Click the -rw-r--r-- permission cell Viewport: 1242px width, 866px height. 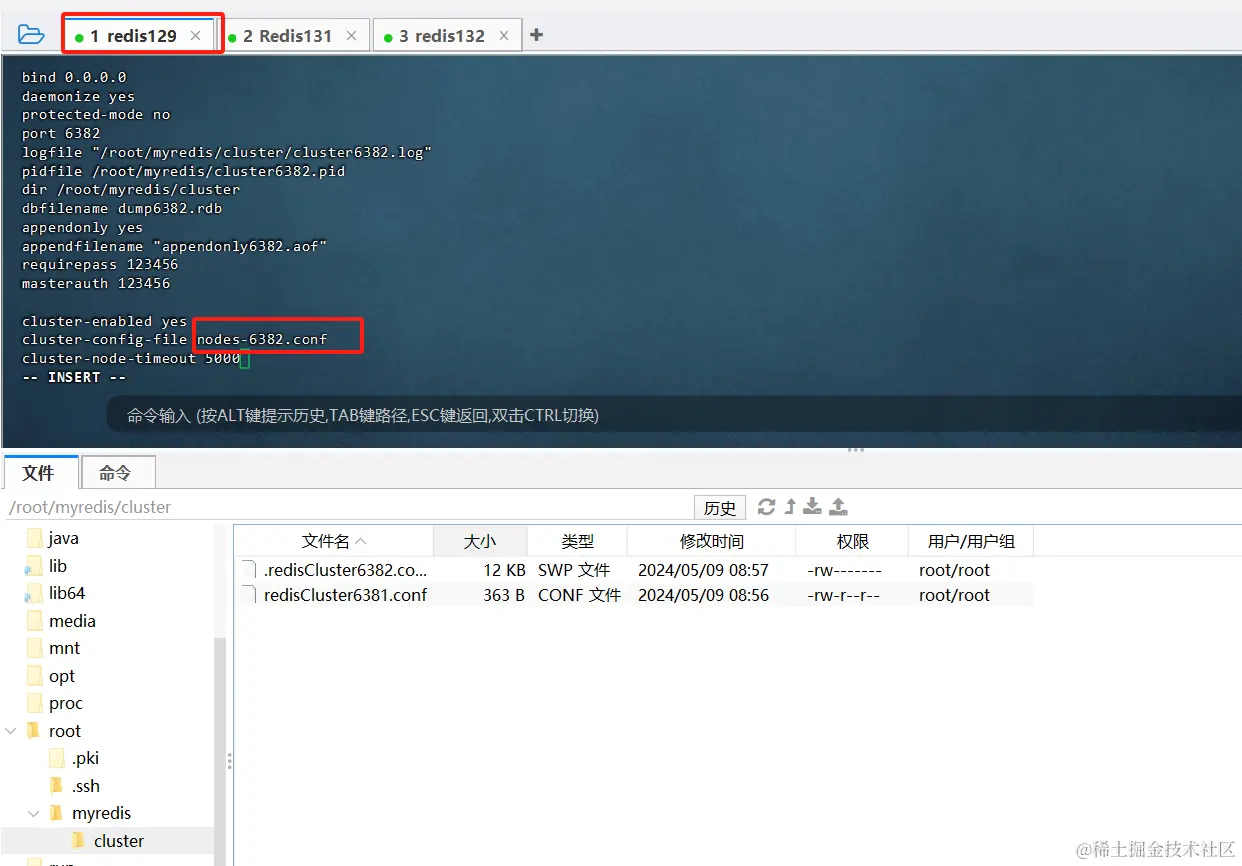click(x=844, y=595)
